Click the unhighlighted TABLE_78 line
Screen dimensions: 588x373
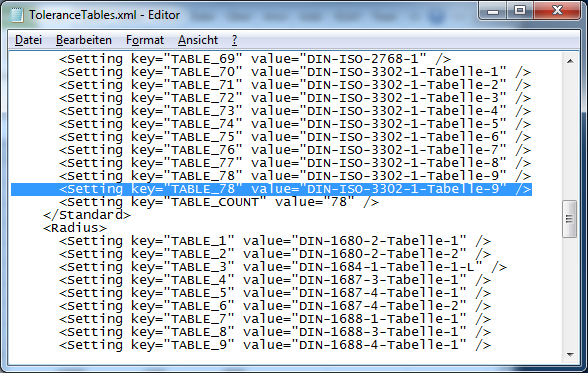[295, 176]
